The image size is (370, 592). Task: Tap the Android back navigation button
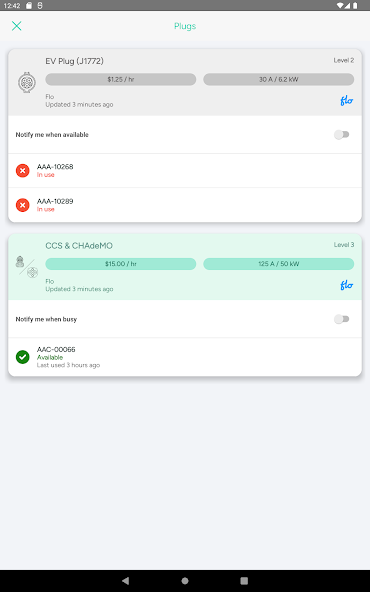[x=126, y=581]
